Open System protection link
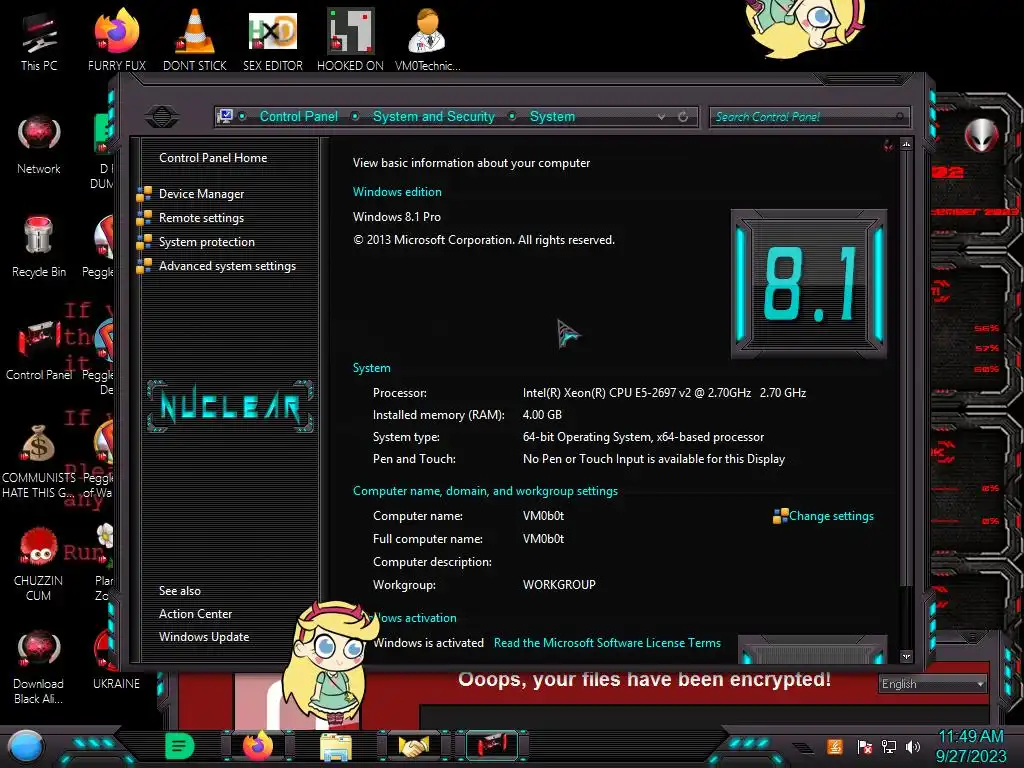Image resolution: width=1024 pixels, height=768 pixels. tap(206, 242)
